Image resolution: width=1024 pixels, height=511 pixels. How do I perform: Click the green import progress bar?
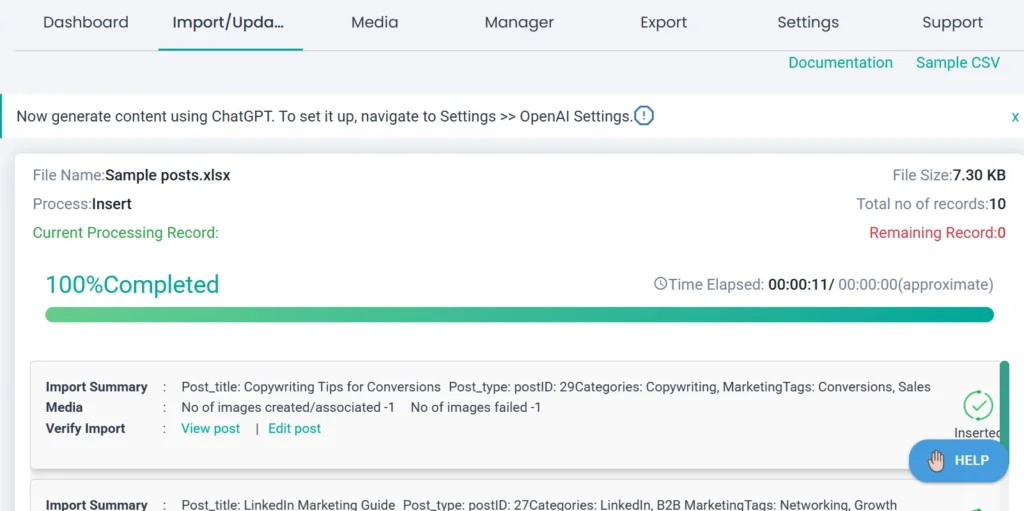(x=519, y=315)
